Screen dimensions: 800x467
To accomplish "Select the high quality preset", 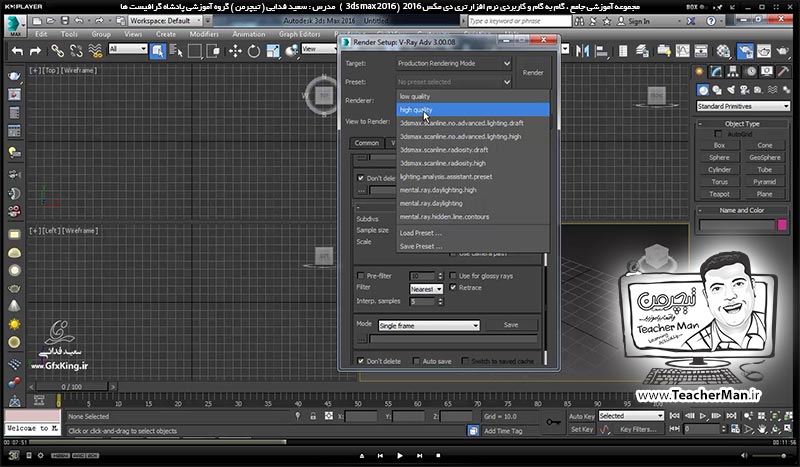I will (x=472, y=110).
